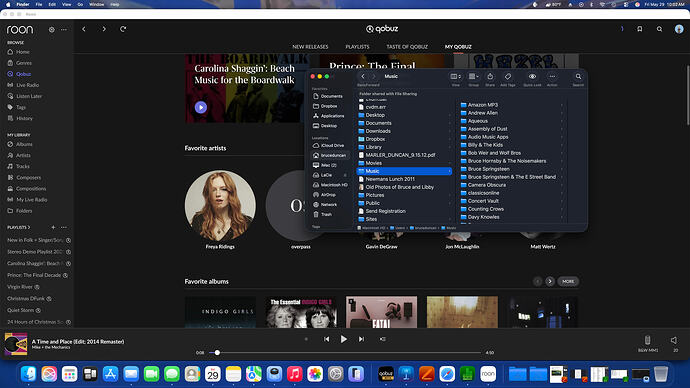Open Finder Group dropdown
Screen dimensions: 690x388
pyautogui.click(x=473, y=77)
